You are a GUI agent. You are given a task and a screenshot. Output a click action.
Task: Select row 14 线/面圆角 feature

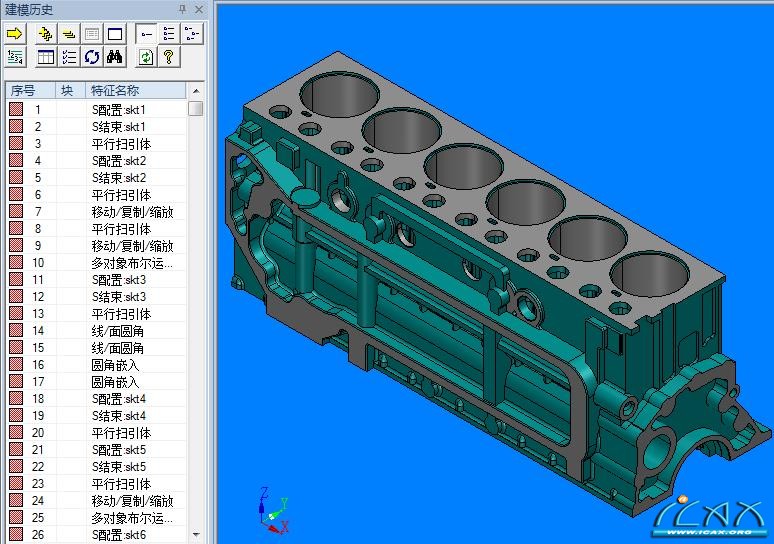point(117,331)
